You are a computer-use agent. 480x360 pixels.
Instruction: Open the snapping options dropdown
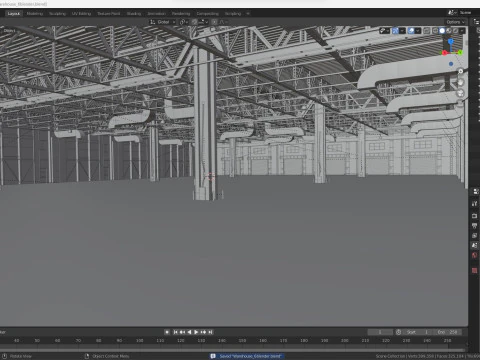[203, 22]
